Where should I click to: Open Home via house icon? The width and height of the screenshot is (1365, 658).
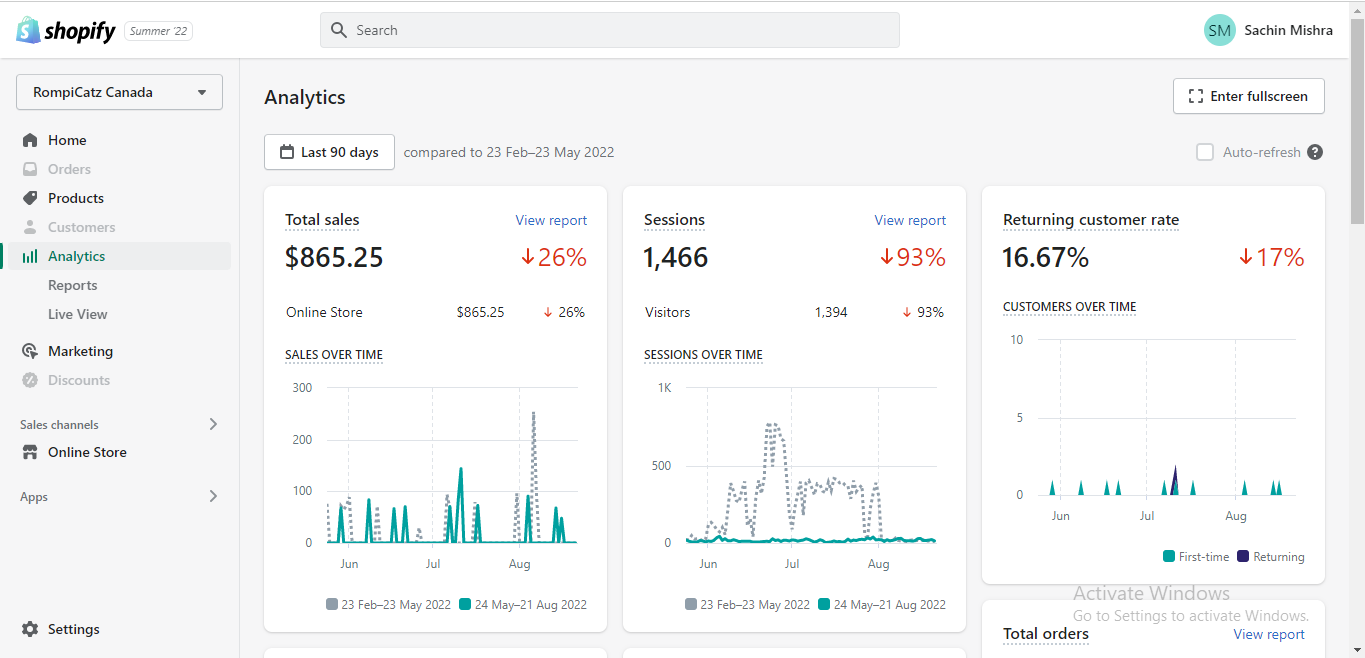(x=30, y=140)
